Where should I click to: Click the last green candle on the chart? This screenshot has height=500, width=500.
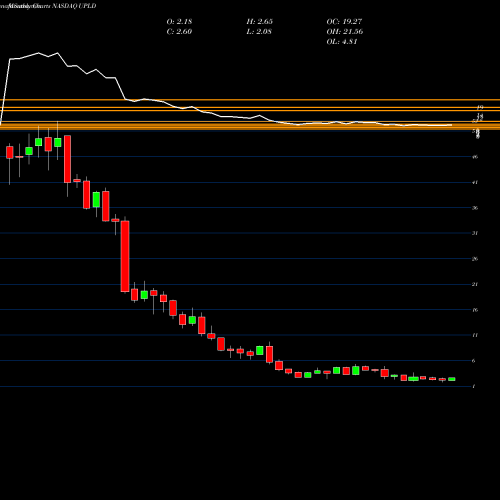coord(452,379)
